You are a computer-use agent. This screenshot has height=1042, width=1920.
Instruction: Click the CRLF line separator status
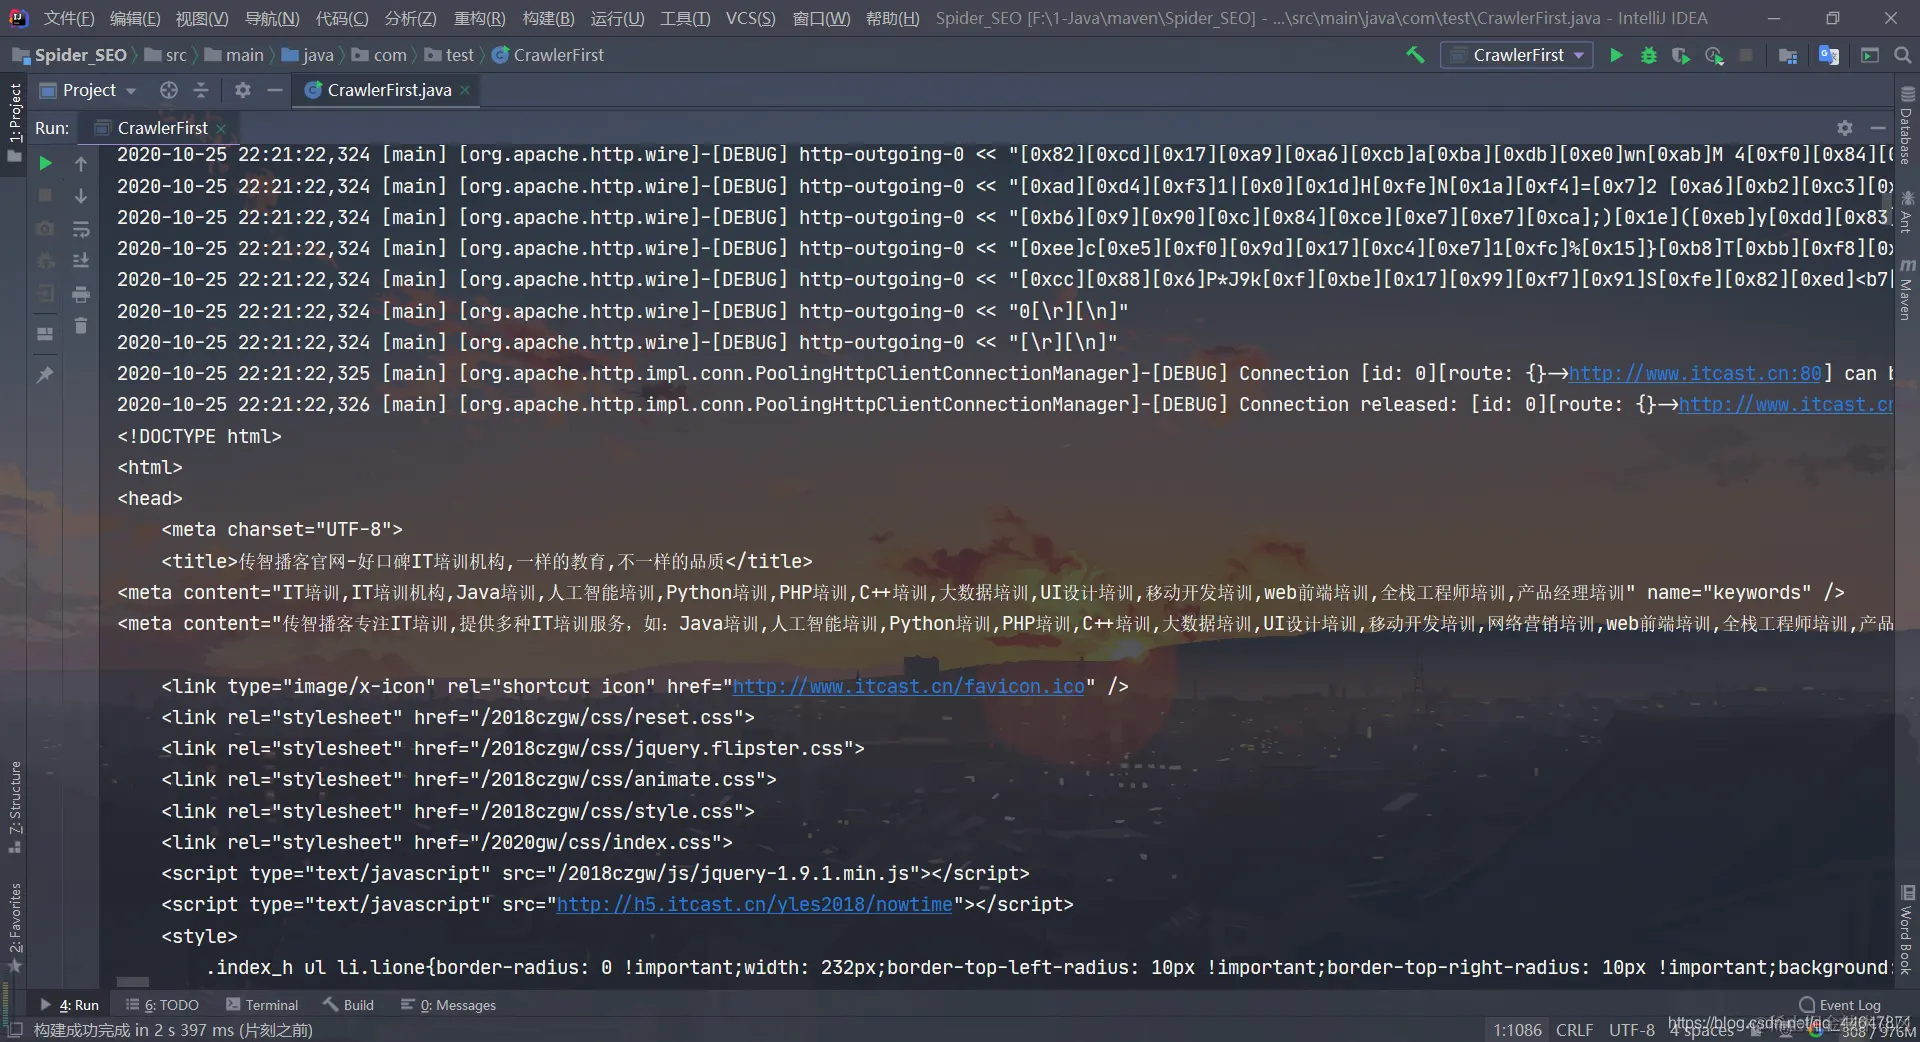(1575, 1030)
